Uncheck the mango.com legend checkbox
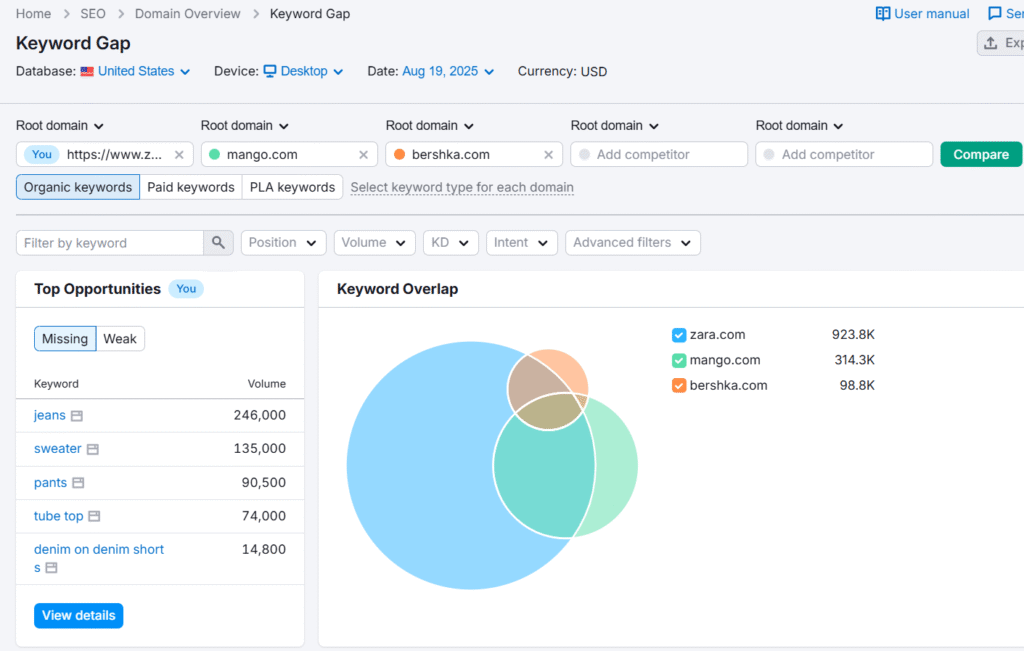1024x651 pixels. point(679,360)
